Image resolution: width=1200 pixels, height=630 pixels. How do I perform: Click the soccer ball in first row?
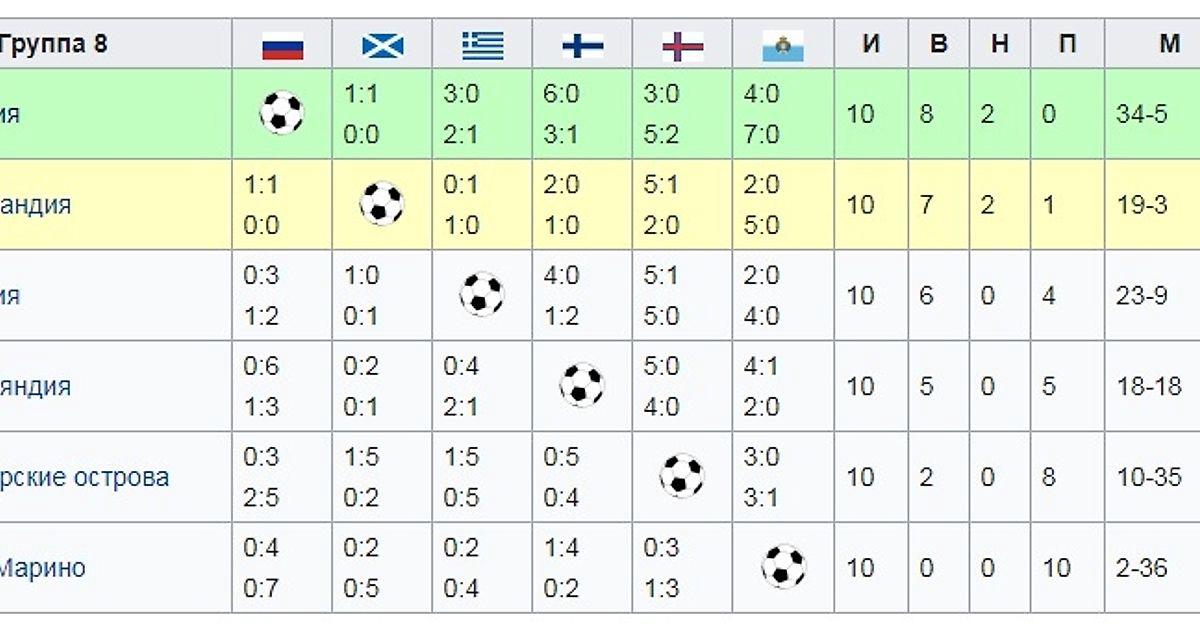coord(282,113)
